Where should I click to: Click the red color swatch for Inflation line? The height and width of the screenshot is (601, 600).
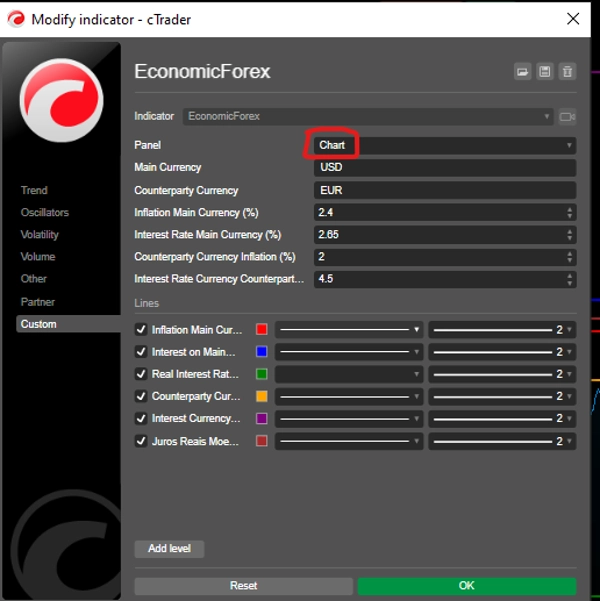(262, 329)
